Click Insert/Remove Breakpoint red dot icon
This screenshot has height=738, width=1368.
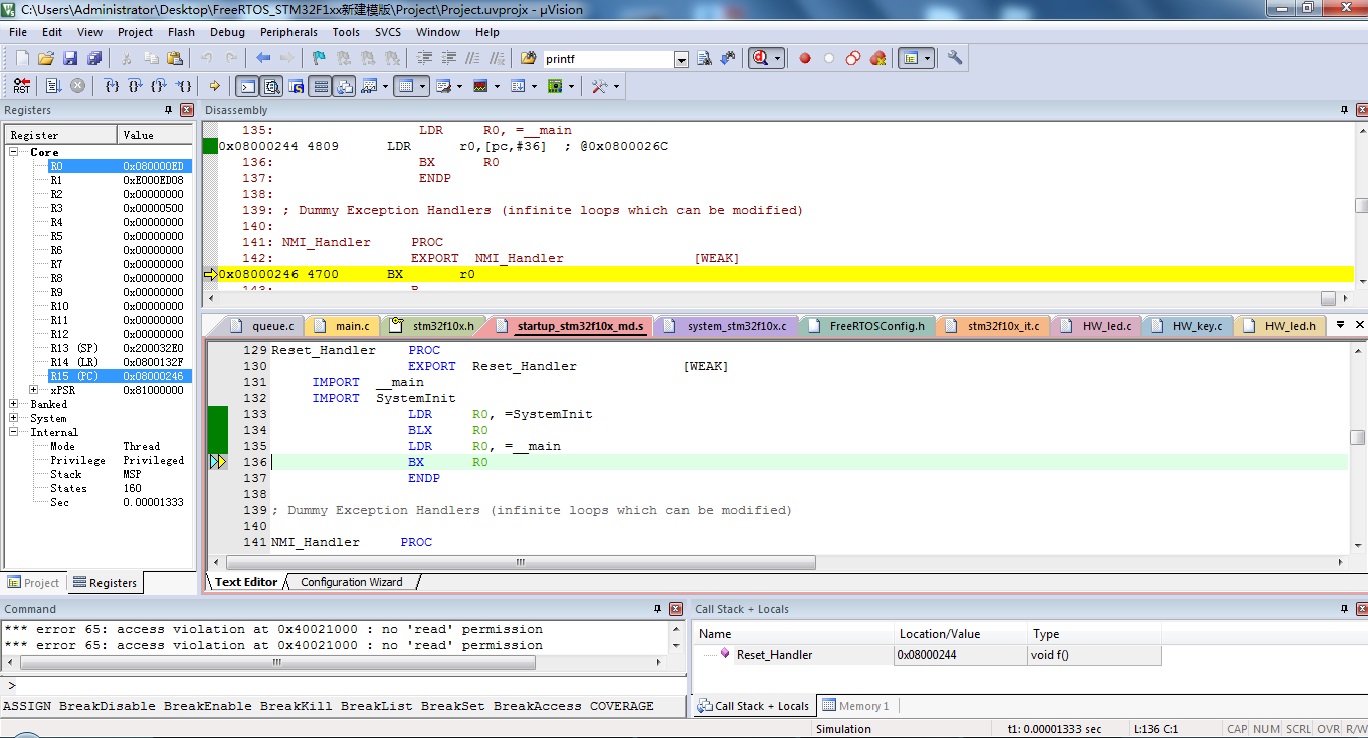coord(805,59)
